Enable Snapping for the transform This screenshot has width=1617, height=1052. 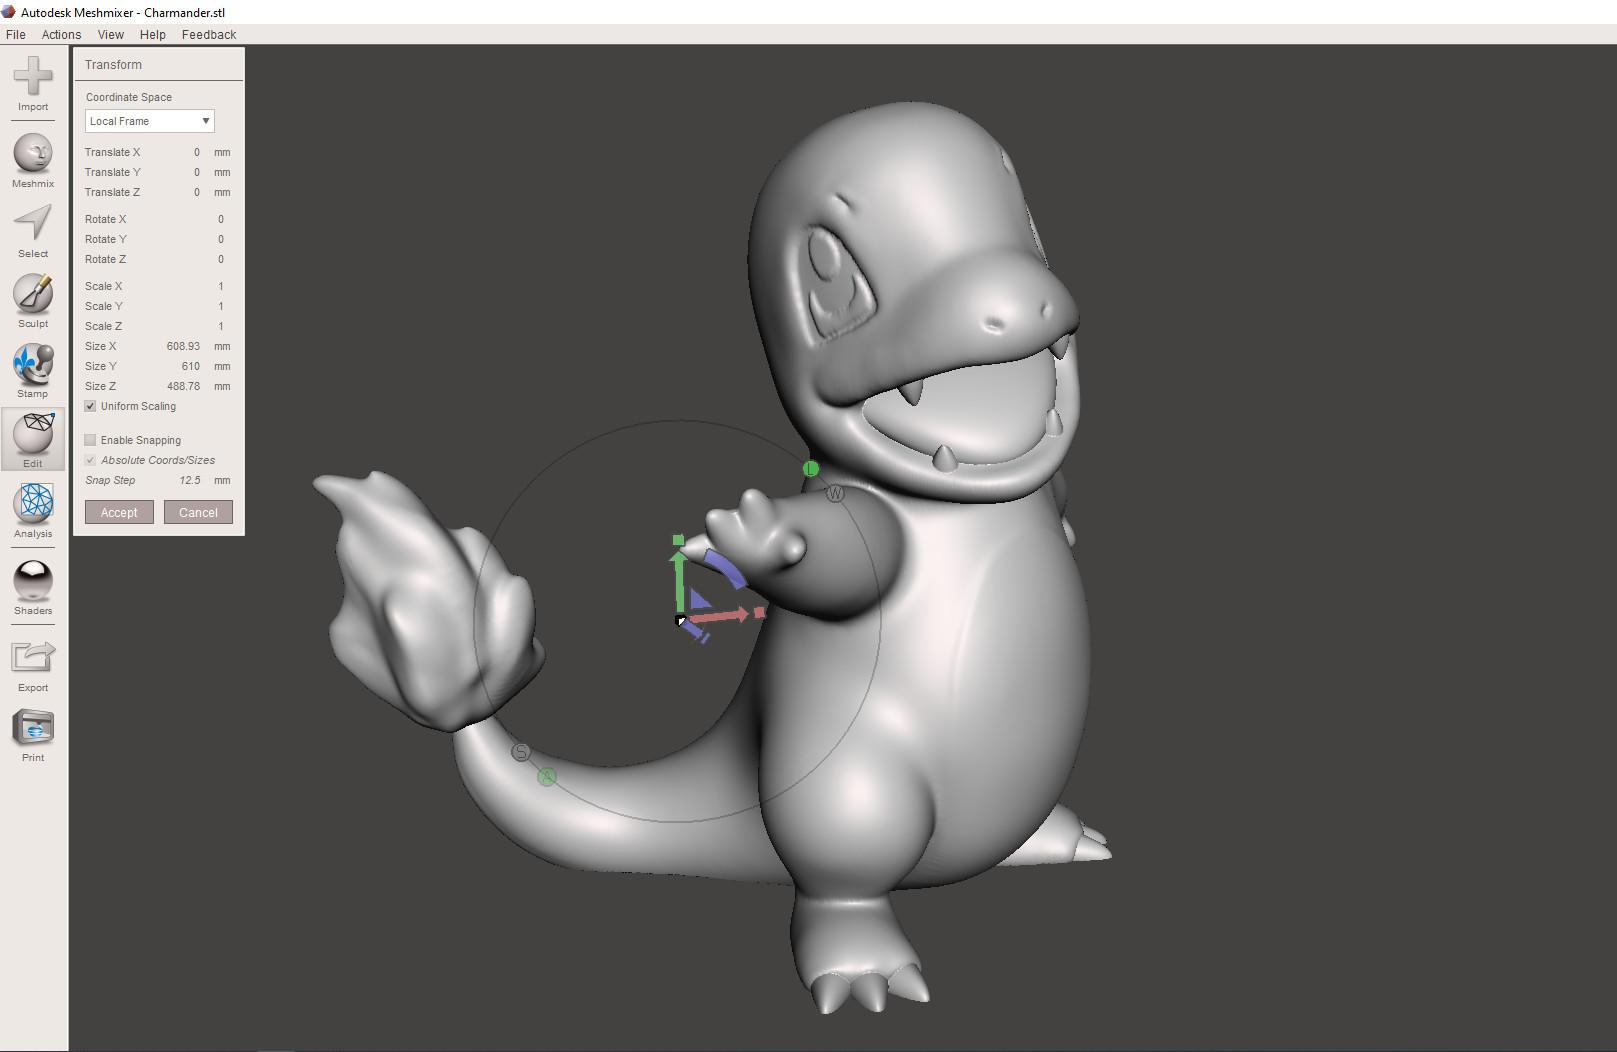pyautogui.click(x=90, y=440)
